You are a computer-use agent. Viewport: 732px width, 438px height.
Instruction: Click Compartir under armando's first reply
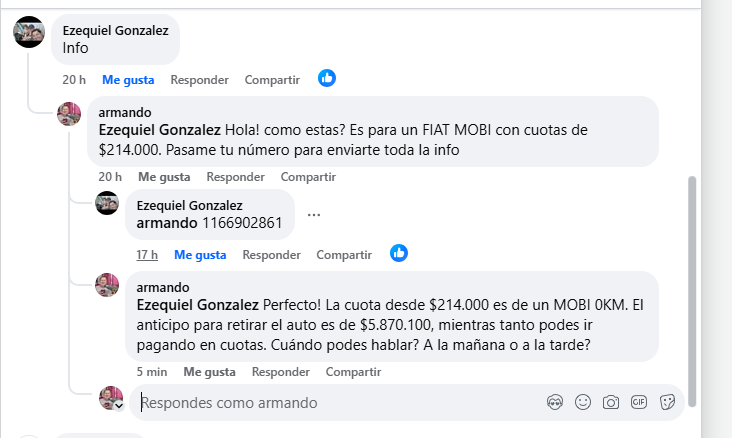pyautogui.click(x=308, y=177)
